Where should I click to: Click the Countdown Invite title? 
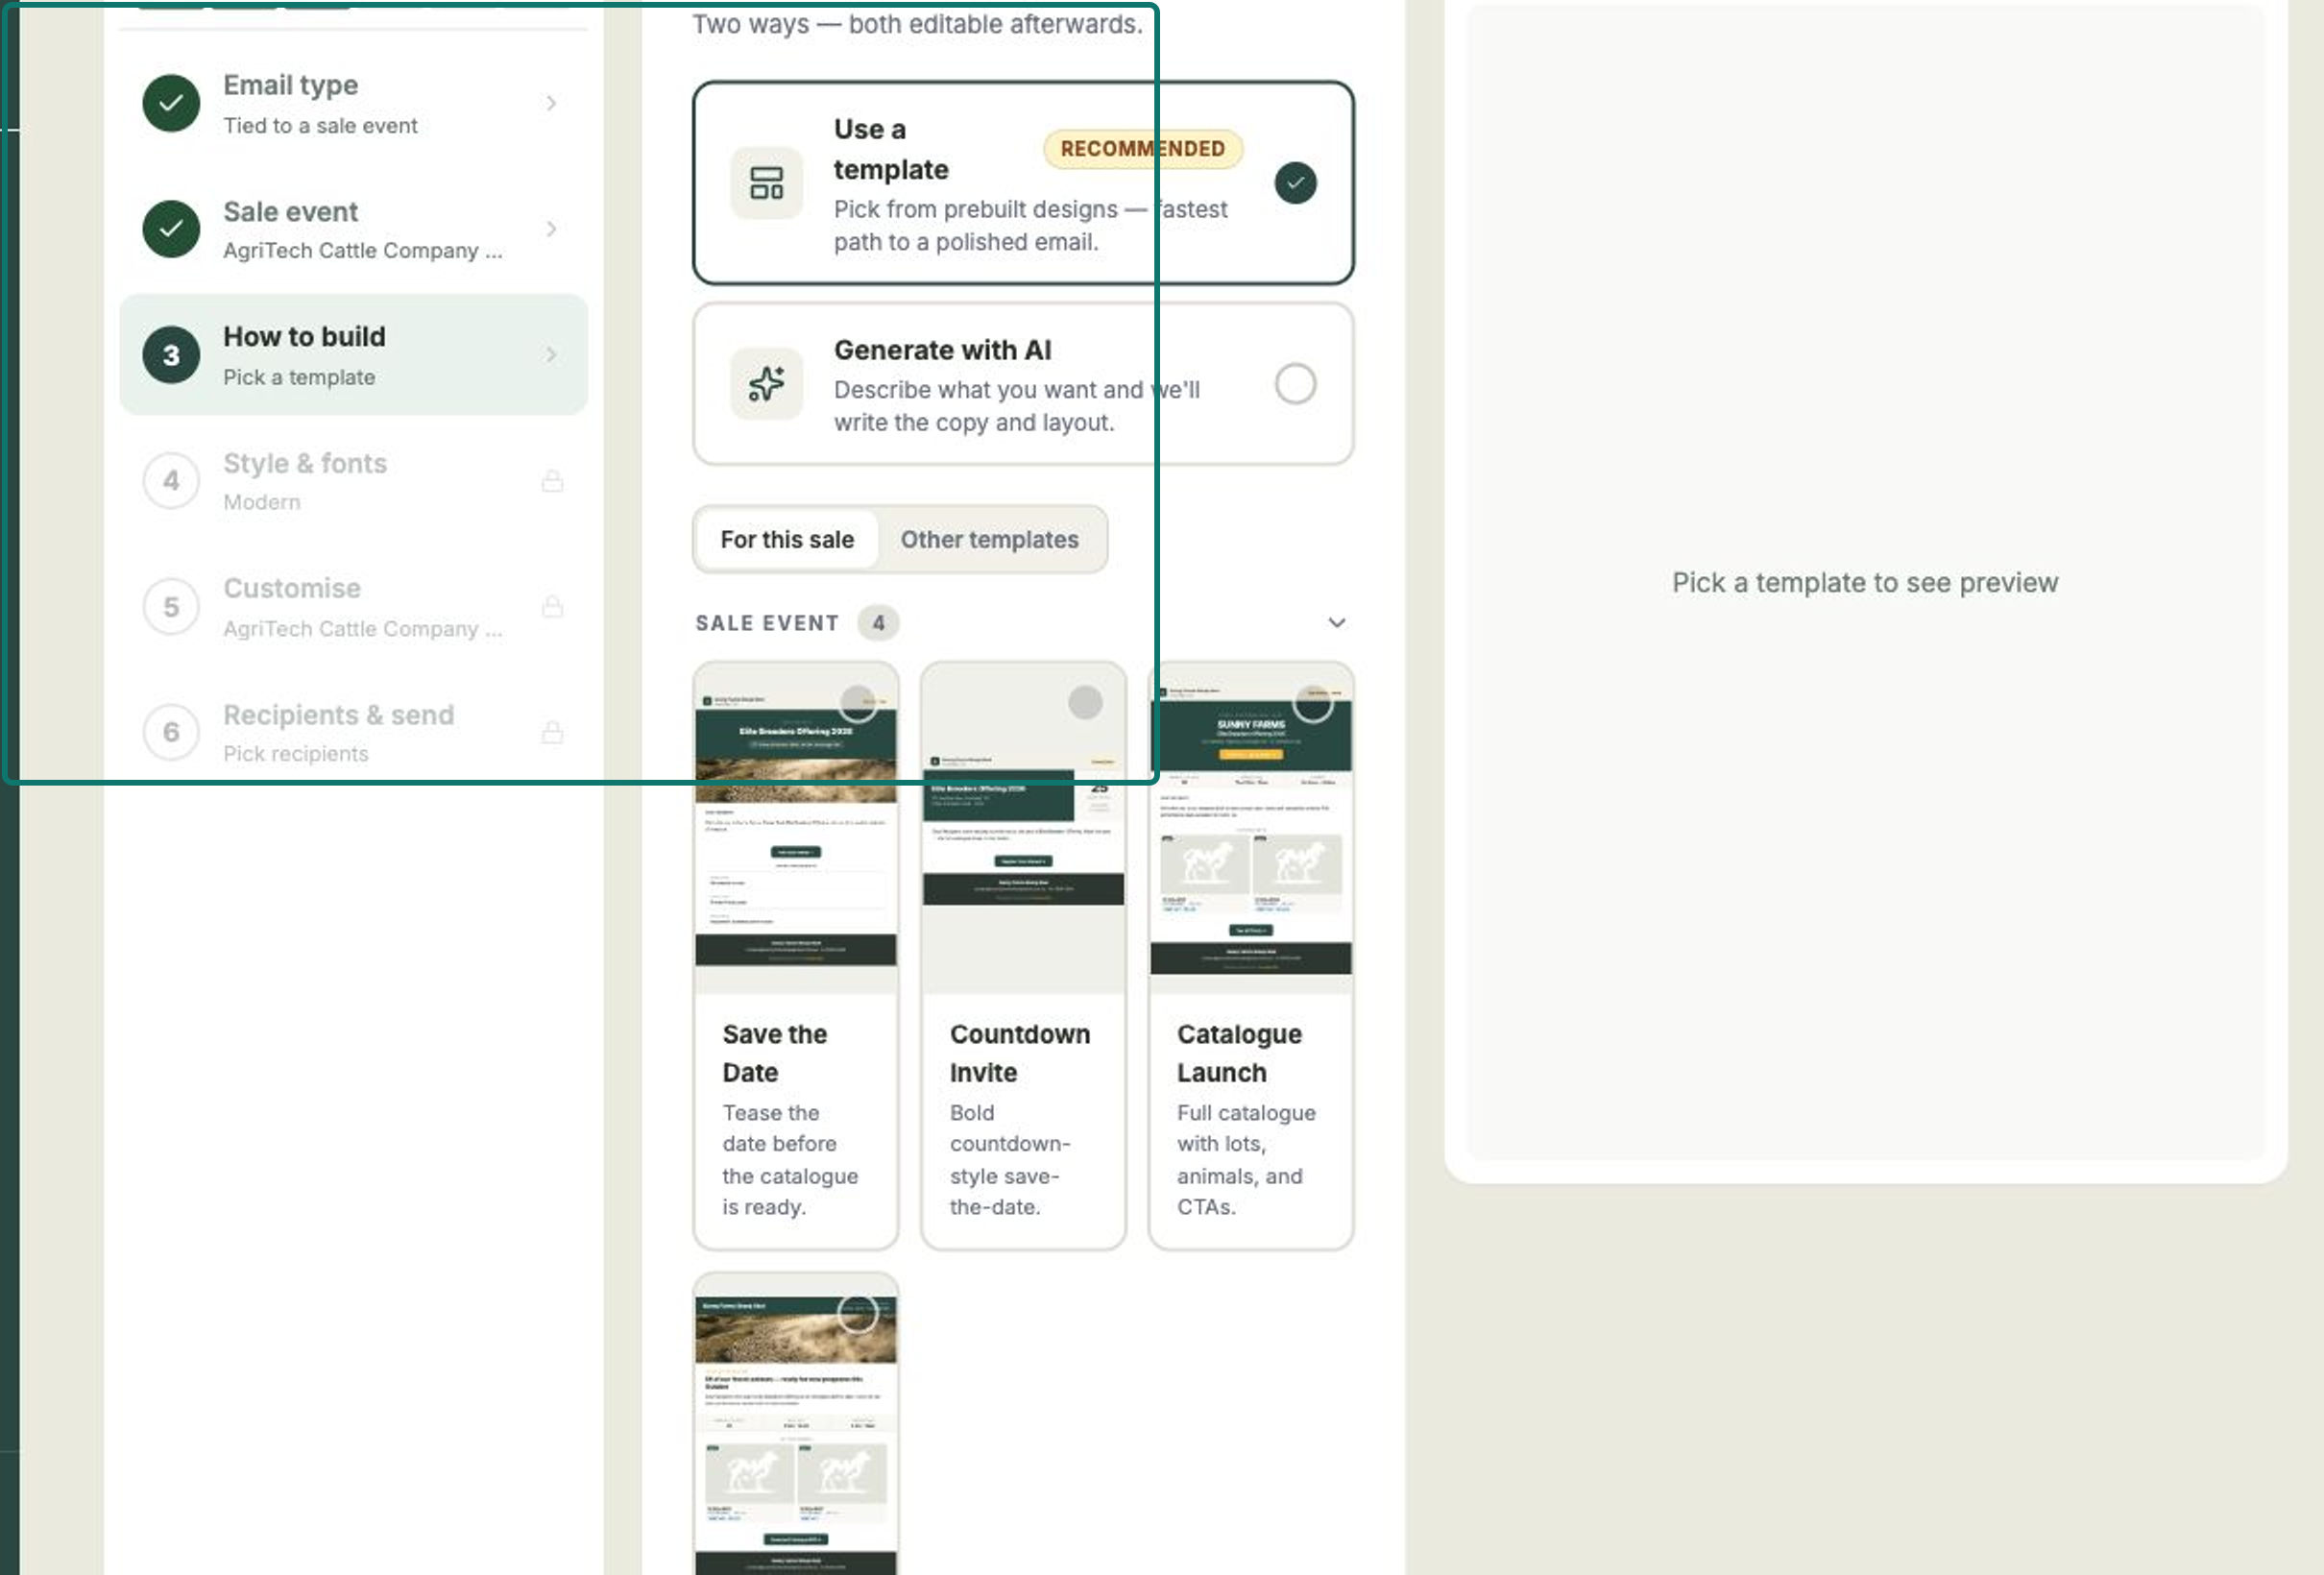(1020, 1053)
